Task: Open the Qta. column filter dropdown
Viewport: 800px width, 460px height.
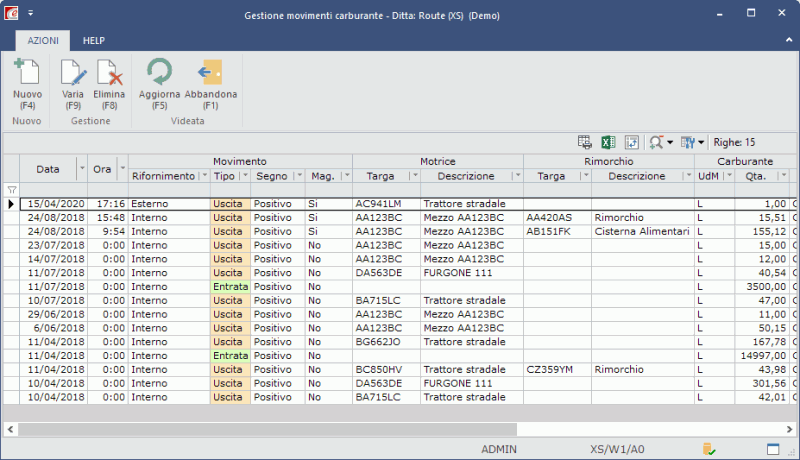Action: pos(783,175)
